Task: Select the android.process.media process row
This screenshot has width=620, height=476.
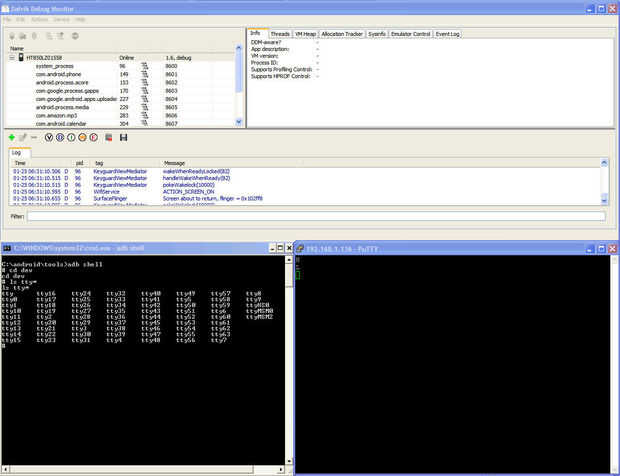Action: click(x=121, y=108)
